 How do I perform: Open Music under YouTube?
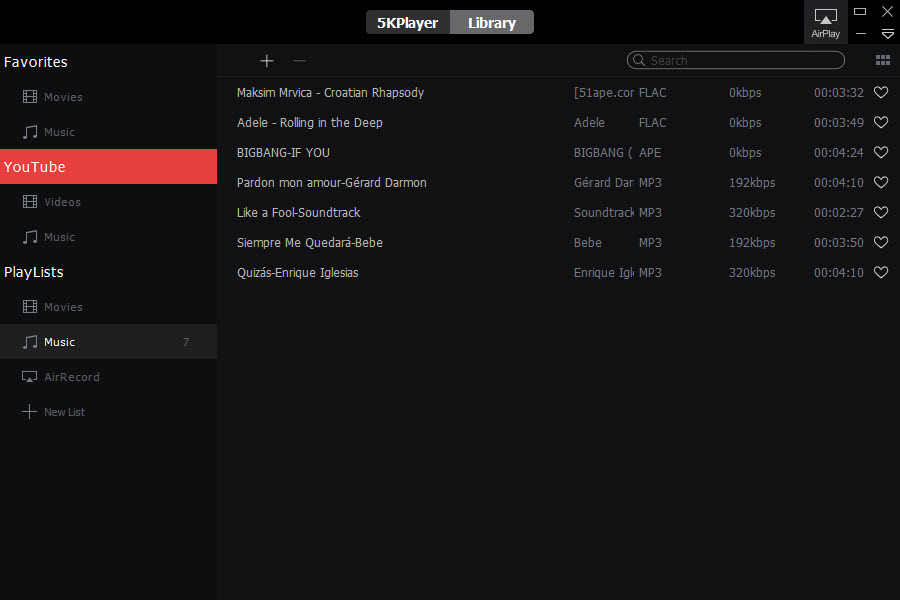108,237
